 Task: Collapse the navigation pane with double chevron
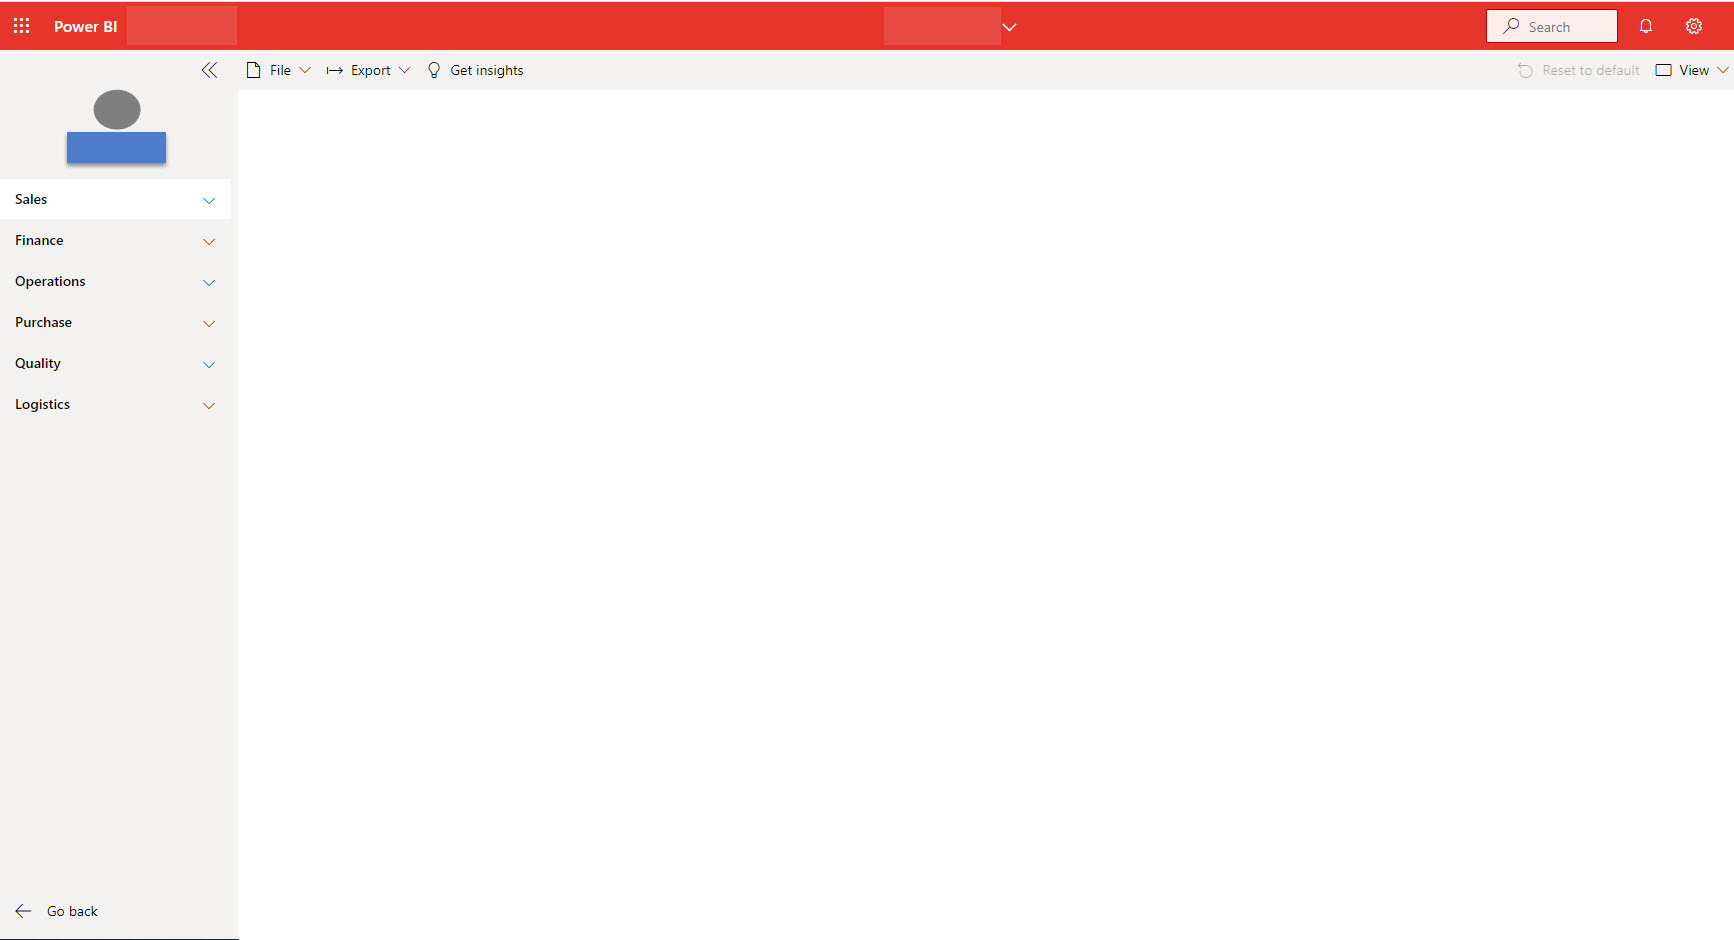pos(209,70)
